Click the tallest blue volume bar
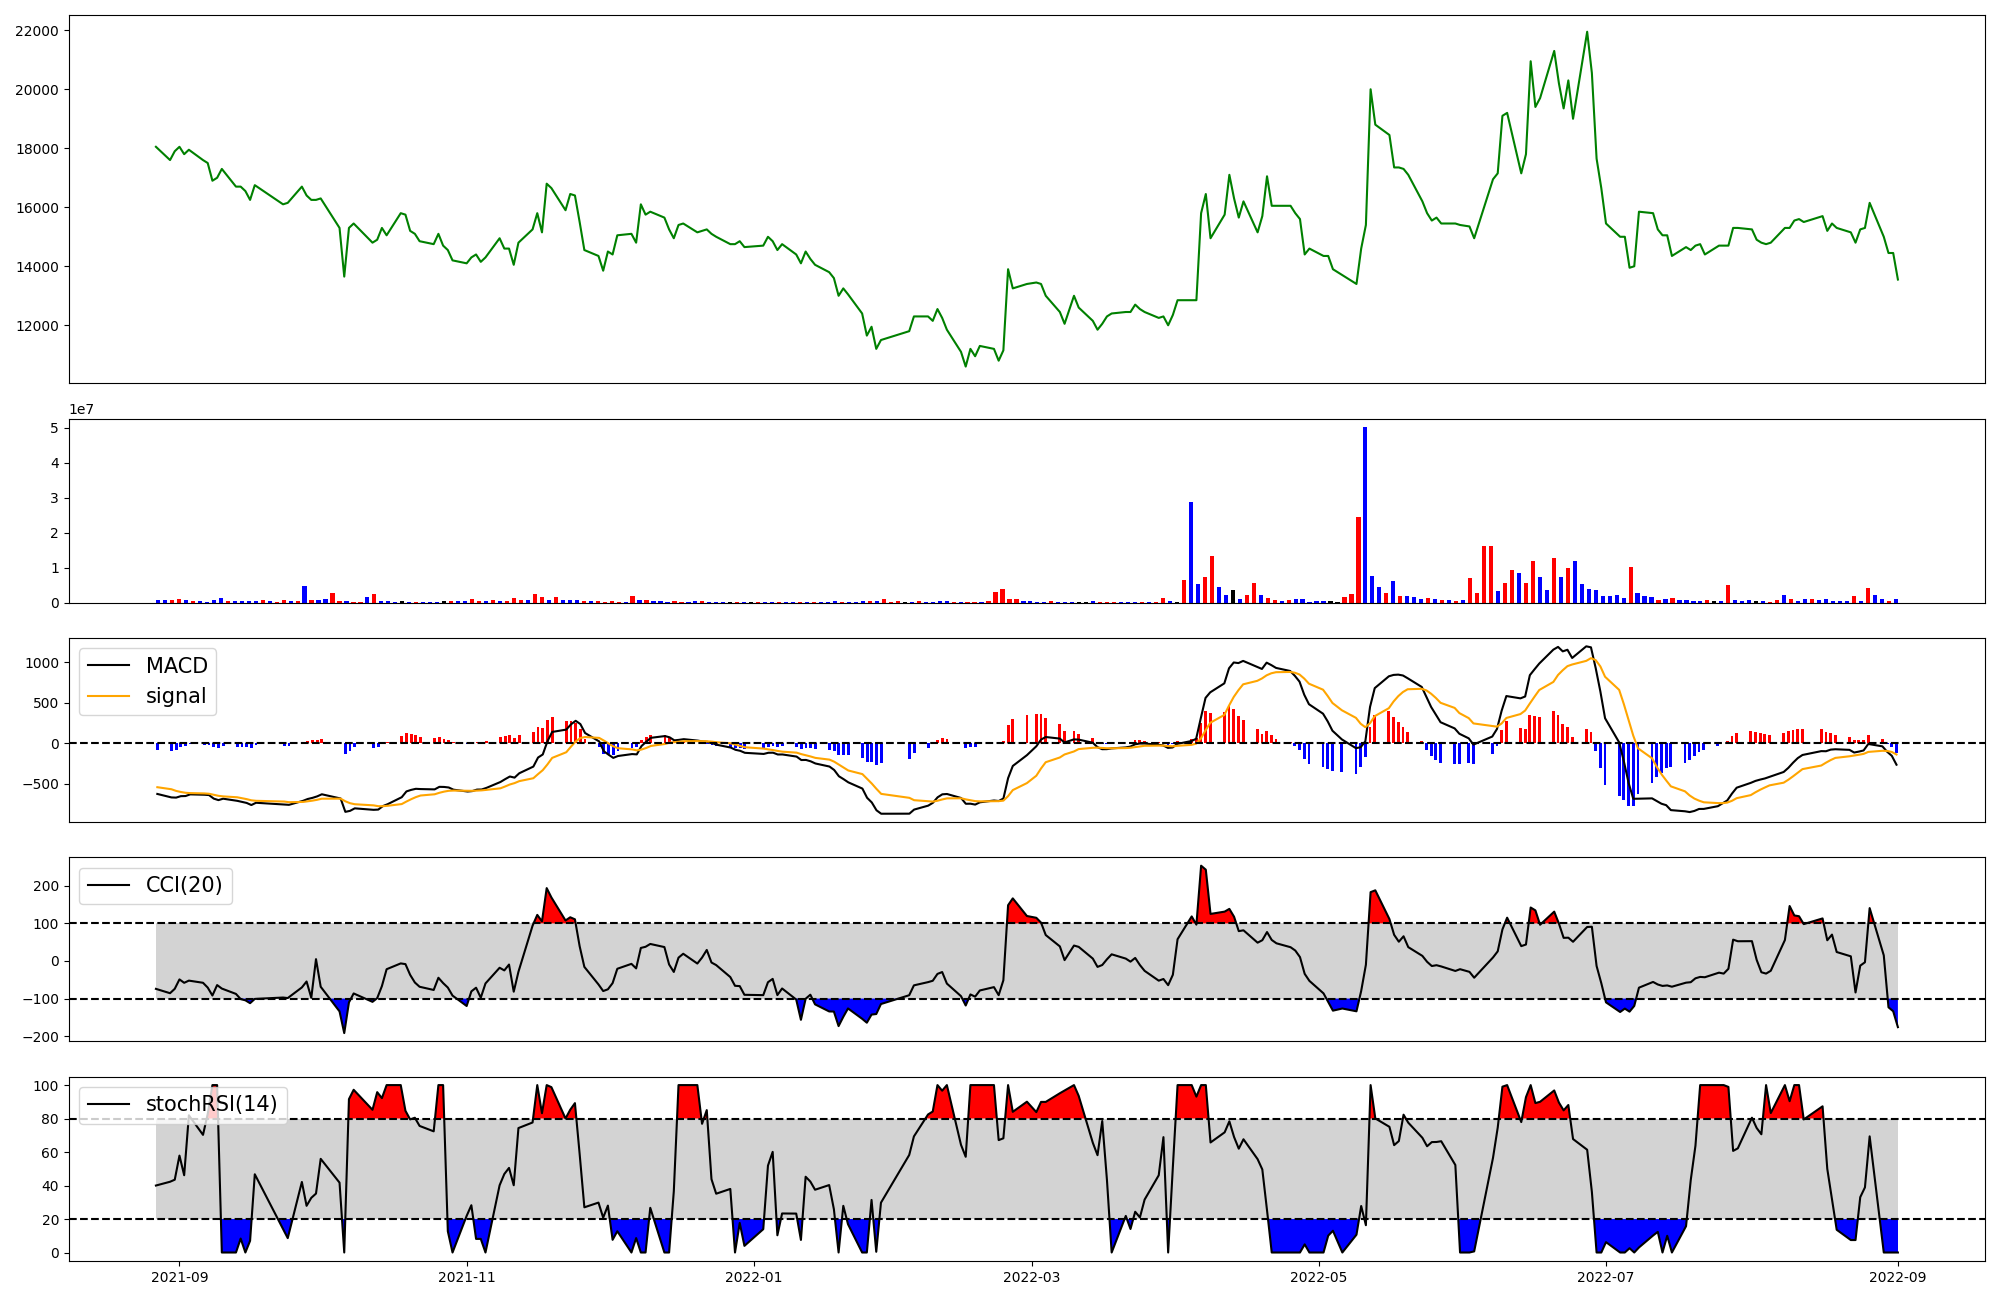Screen dimensions: 2000x1300 [x=1364, y=515]
